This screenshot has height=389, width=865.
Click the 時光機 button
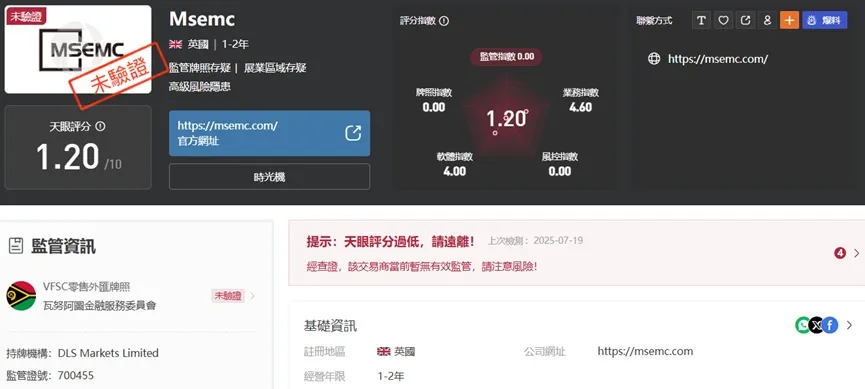coord(269,177)
